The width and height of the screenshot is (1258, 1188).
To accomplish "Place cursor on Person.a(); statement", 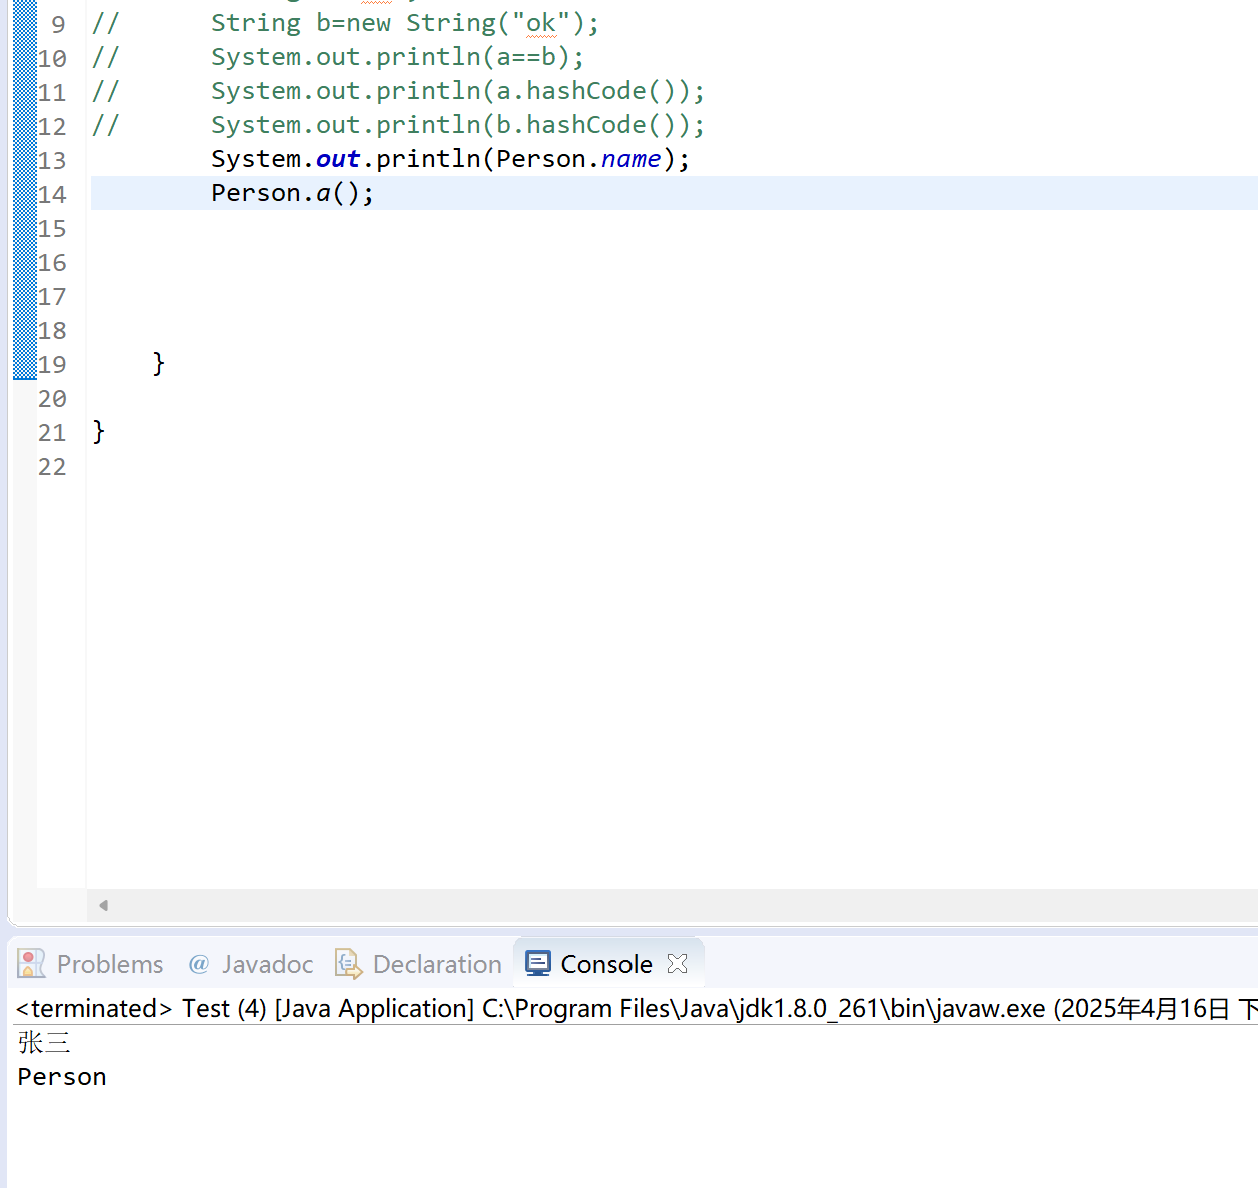I will [x=292, y=193].
